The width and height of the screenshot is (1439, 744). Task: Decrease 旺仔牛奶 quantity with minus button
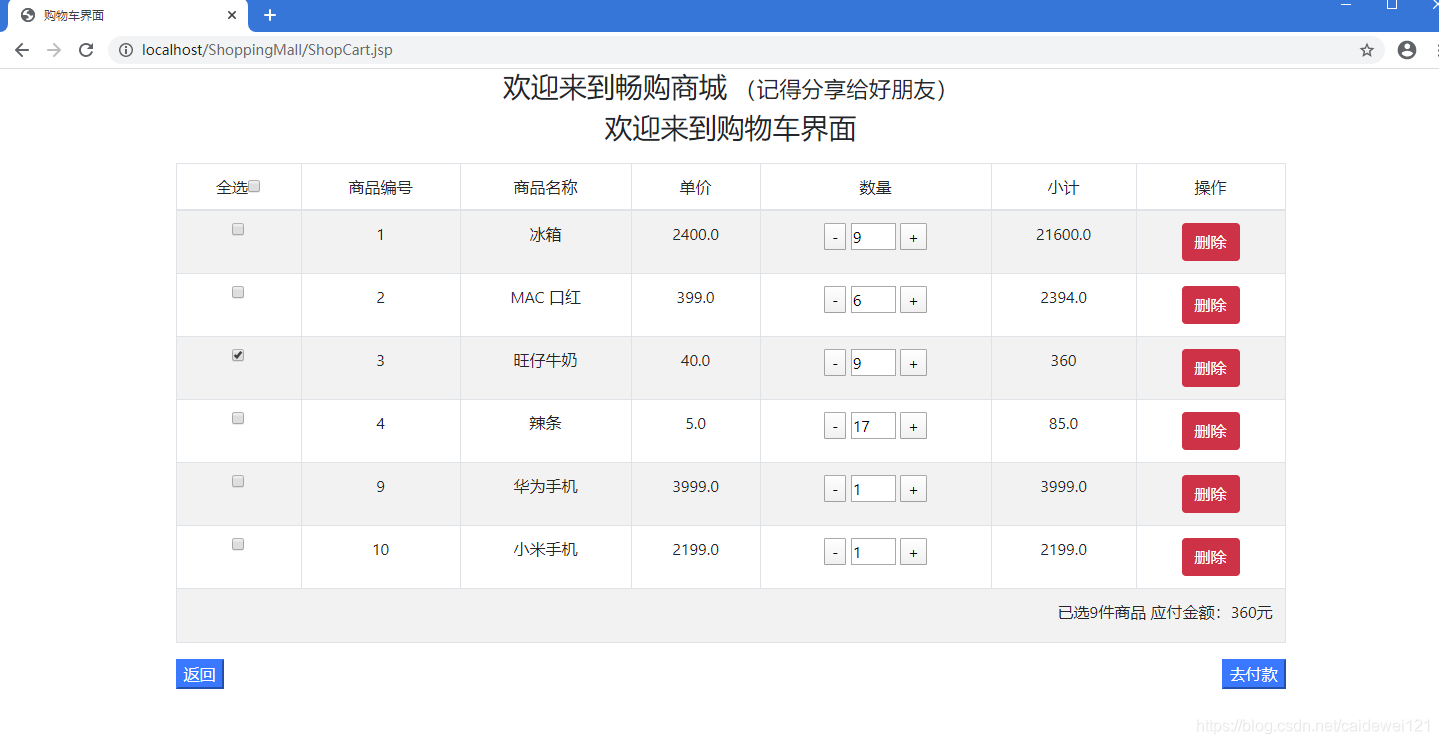(x=835, y=363)
